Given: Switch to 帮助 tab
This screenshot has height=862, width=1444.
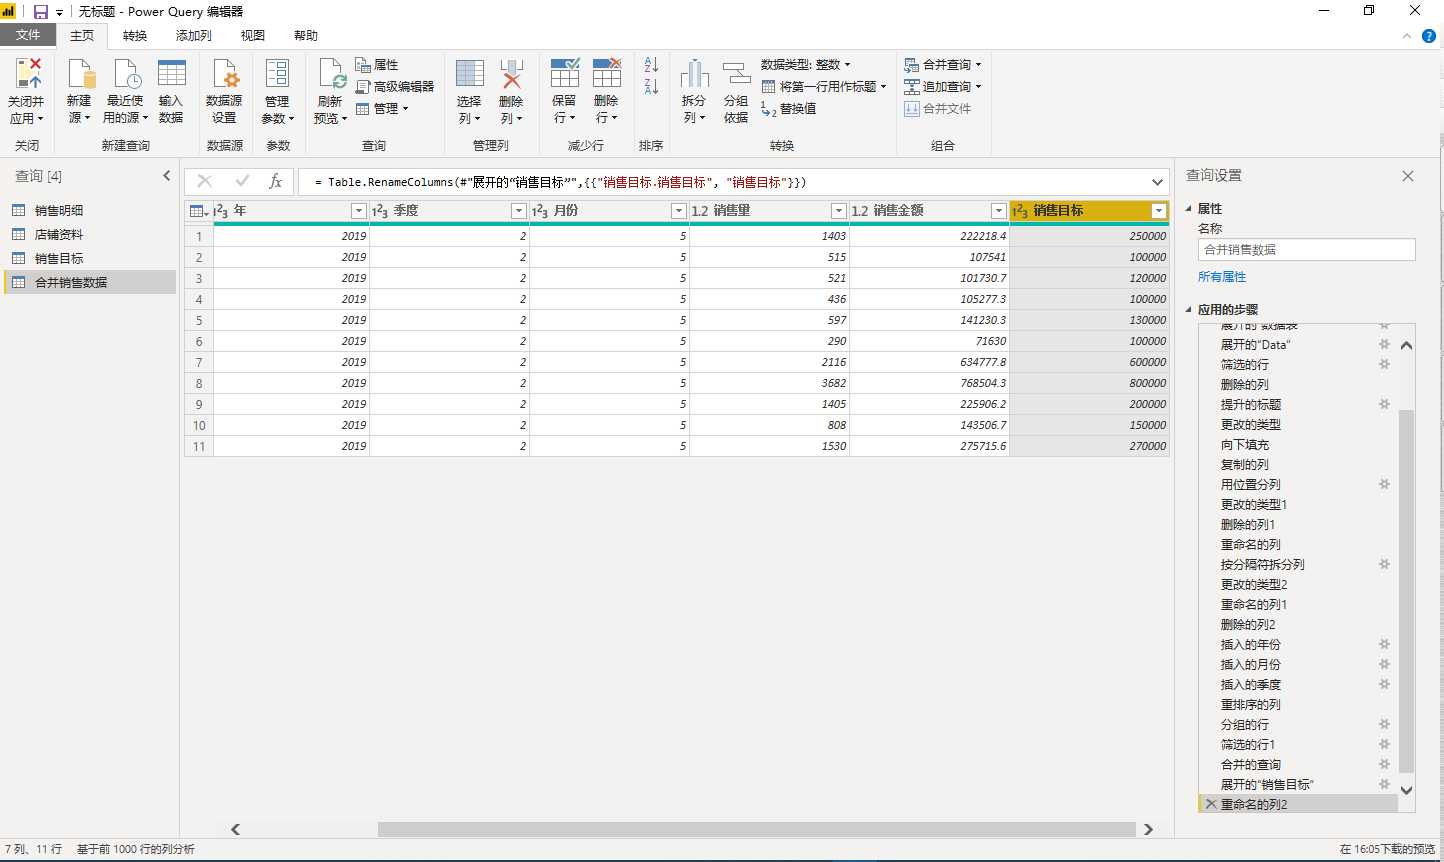Looking at the screenshot, I should 306,36.
